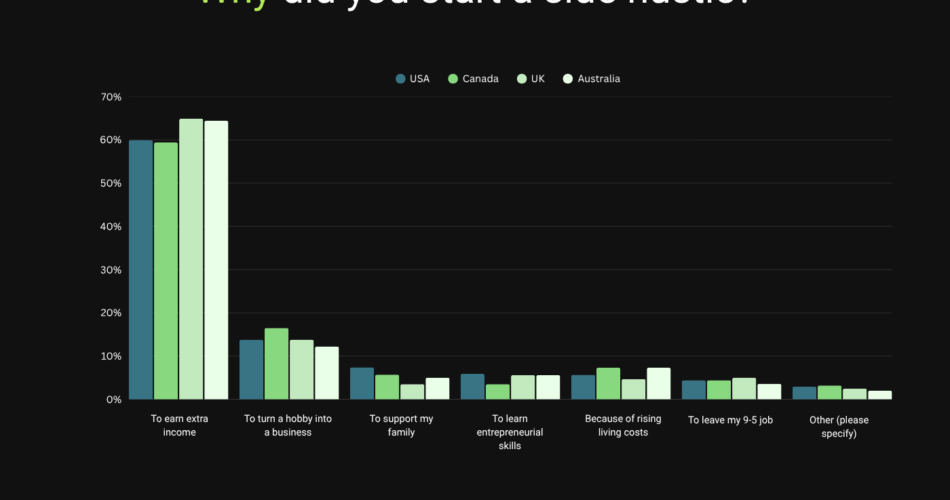Toggle the Canada series legend label

(x=480, y=79)
